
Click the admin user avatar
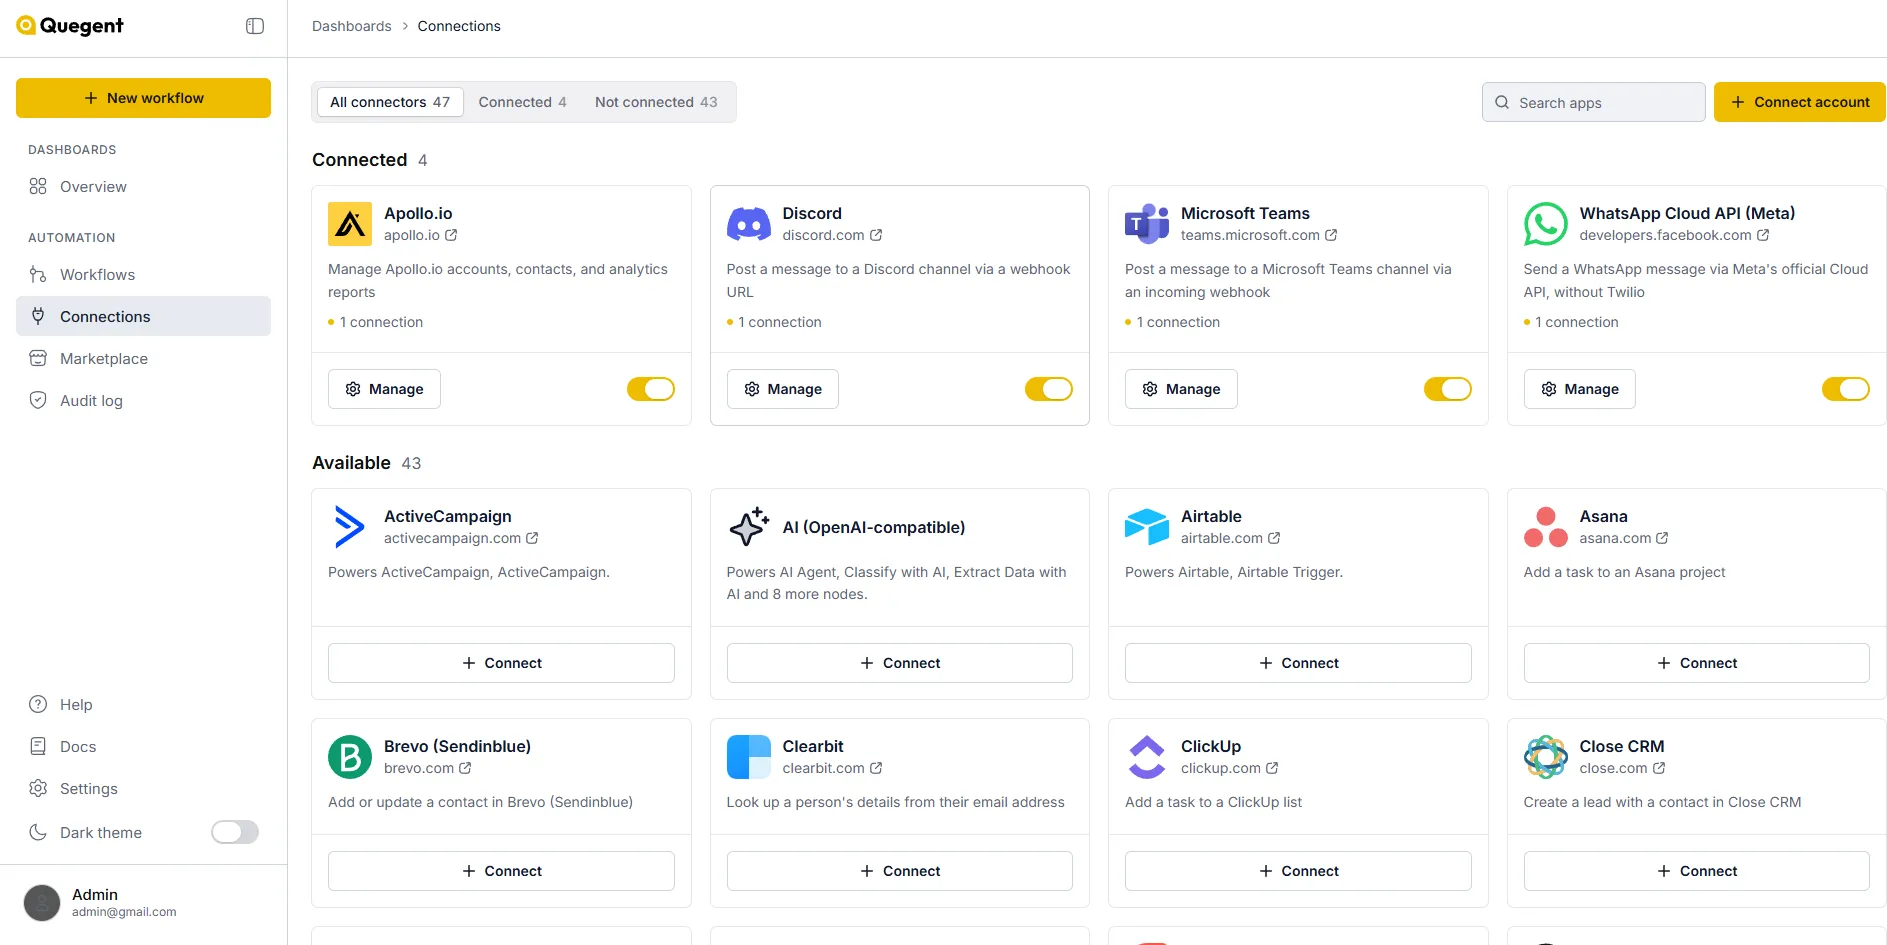pos(42,903)
